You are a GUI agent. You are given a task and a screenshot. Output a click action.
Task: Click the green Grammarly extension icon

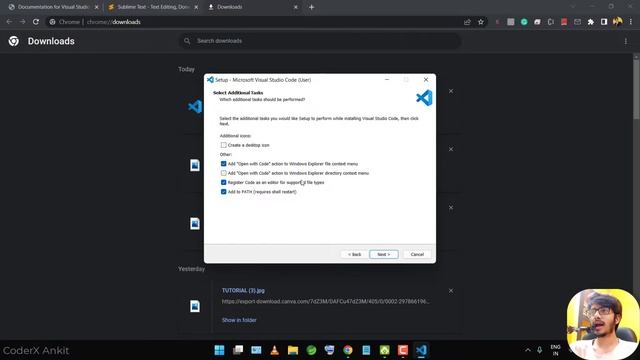tap(524, 22)
